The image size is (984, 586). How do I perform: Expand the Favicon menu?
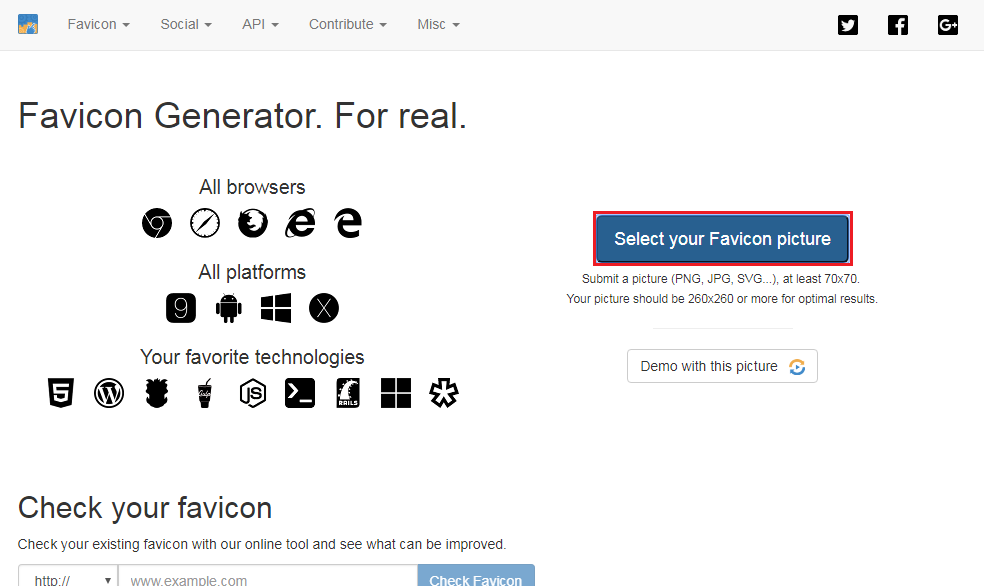coord(98,24)
